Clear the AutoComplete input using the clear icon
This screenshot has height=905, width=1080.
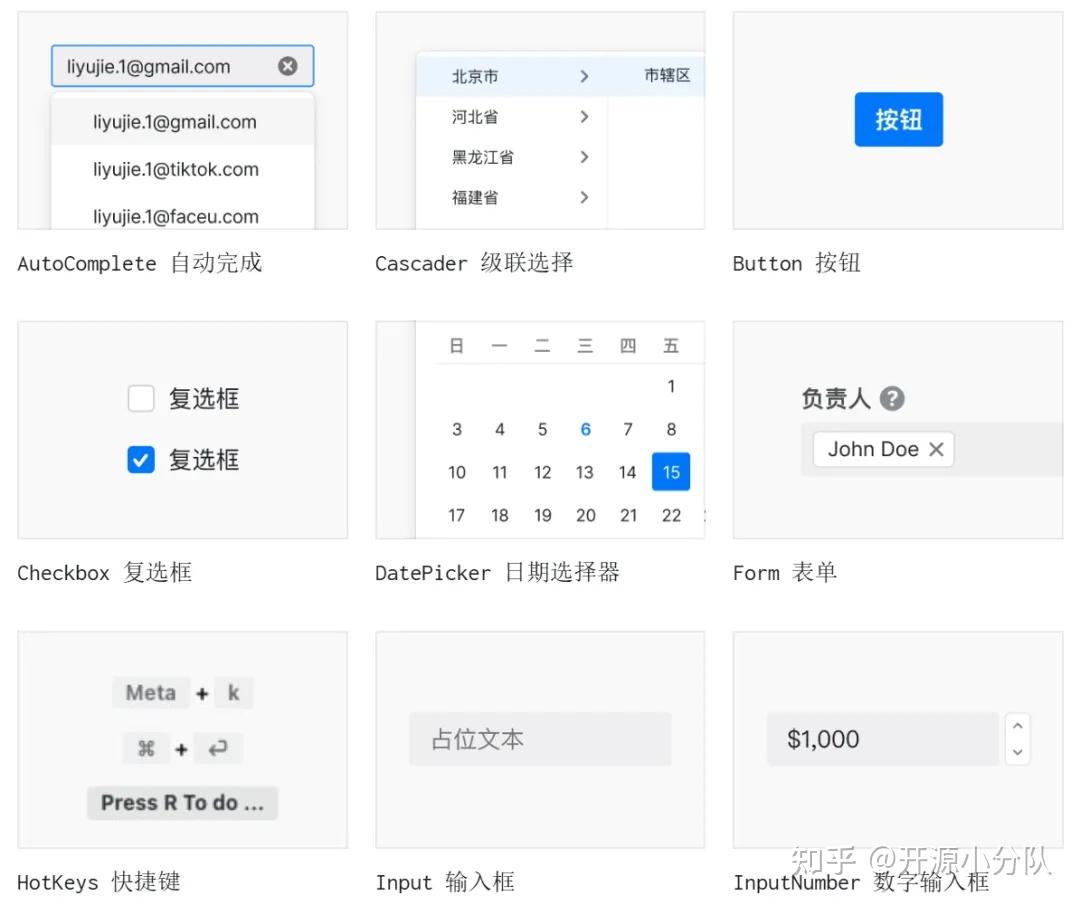287,66
